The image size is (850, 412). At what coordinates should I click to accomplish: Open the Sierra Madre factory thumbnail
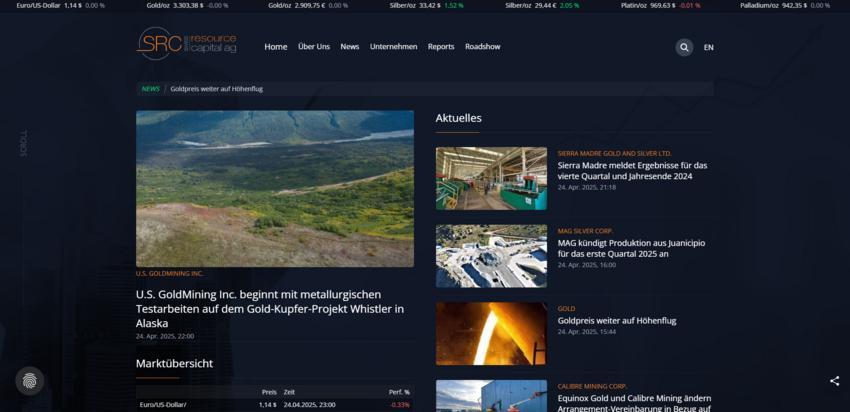[x=491, y=178]
